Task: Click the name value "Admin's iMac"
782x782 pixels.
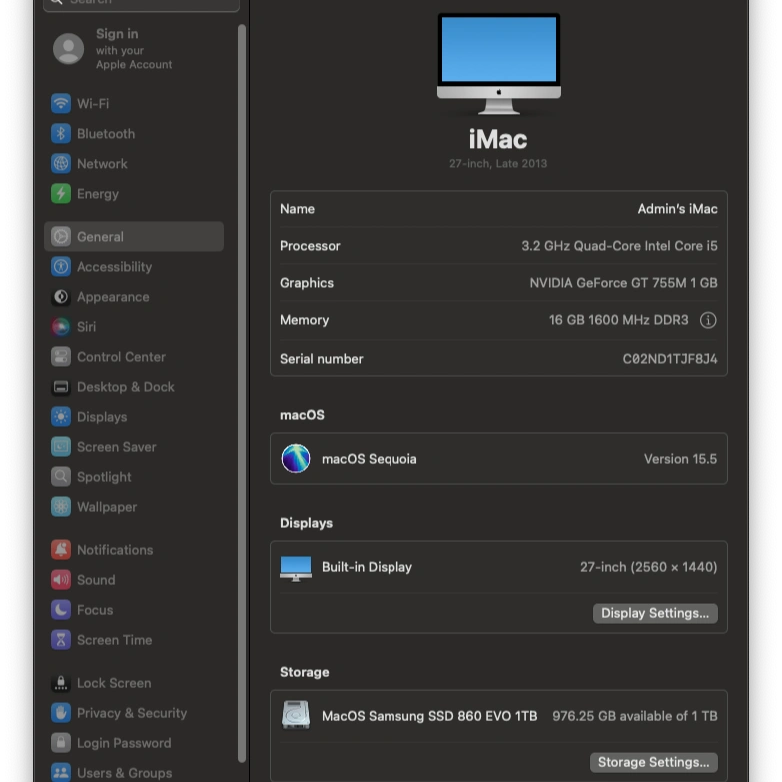Action: tap(677, 209)
